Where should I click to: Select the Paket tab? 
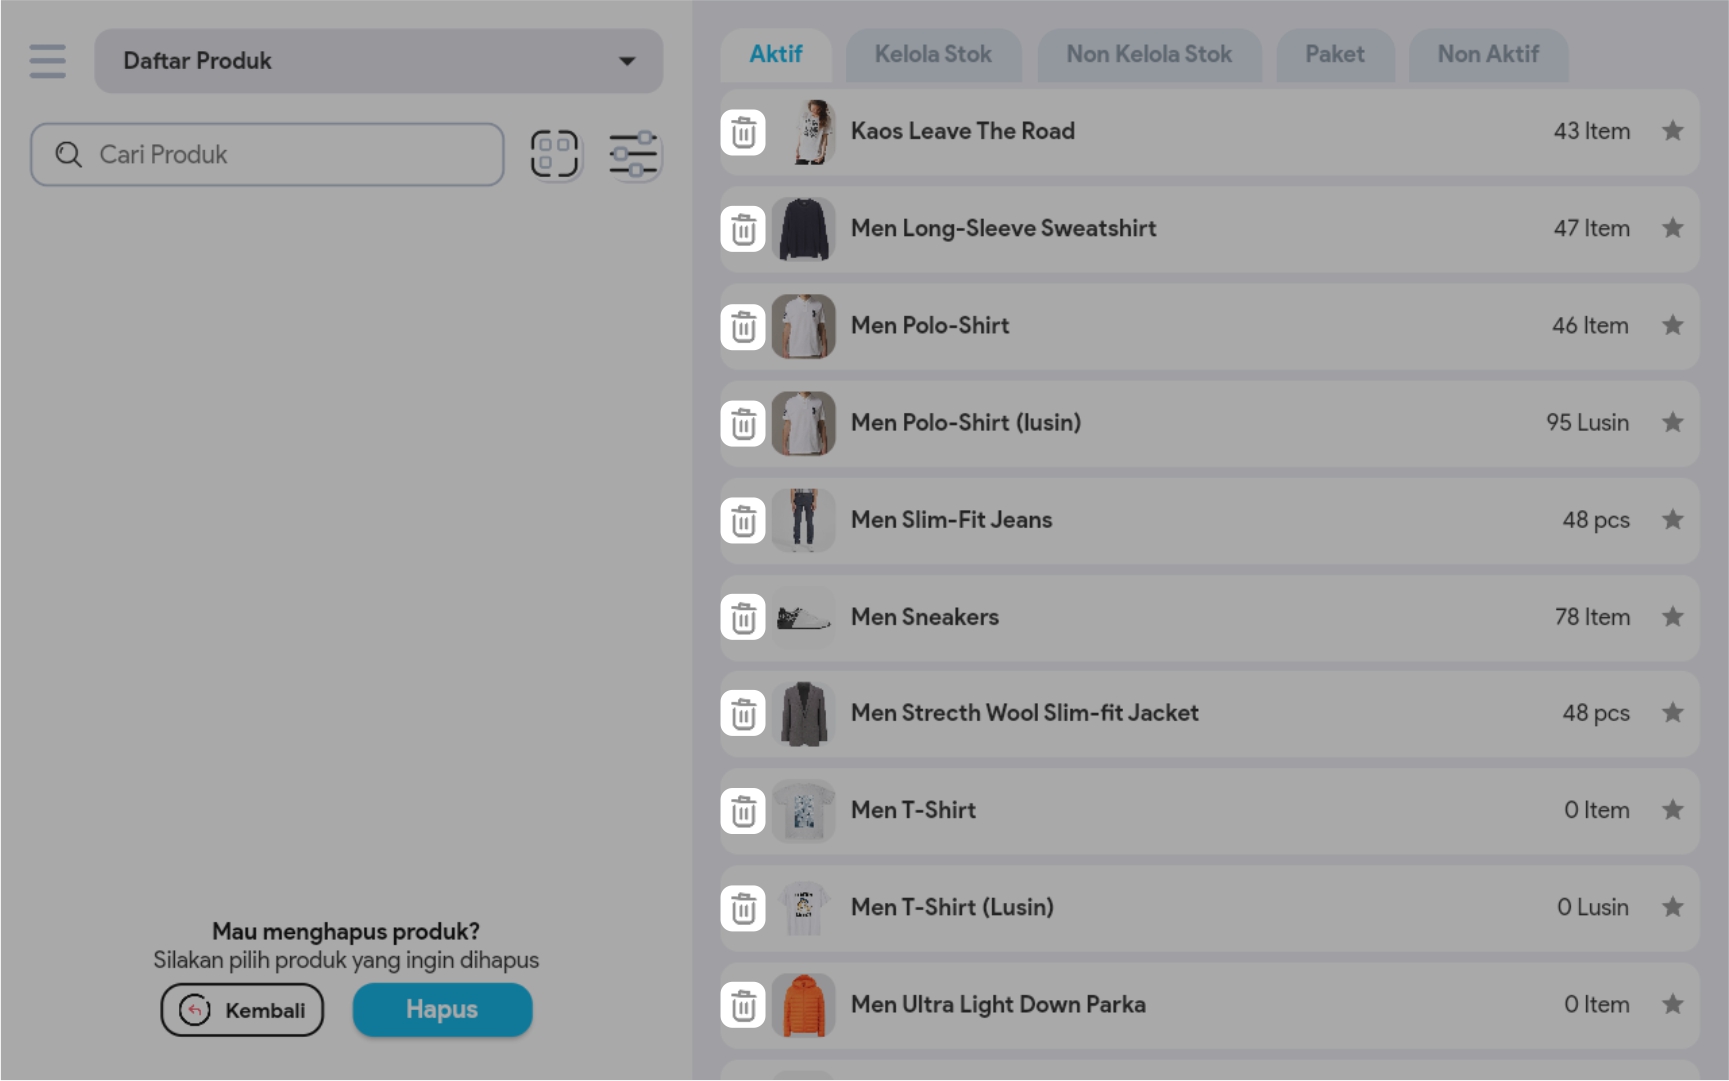tap(1334, 55)
